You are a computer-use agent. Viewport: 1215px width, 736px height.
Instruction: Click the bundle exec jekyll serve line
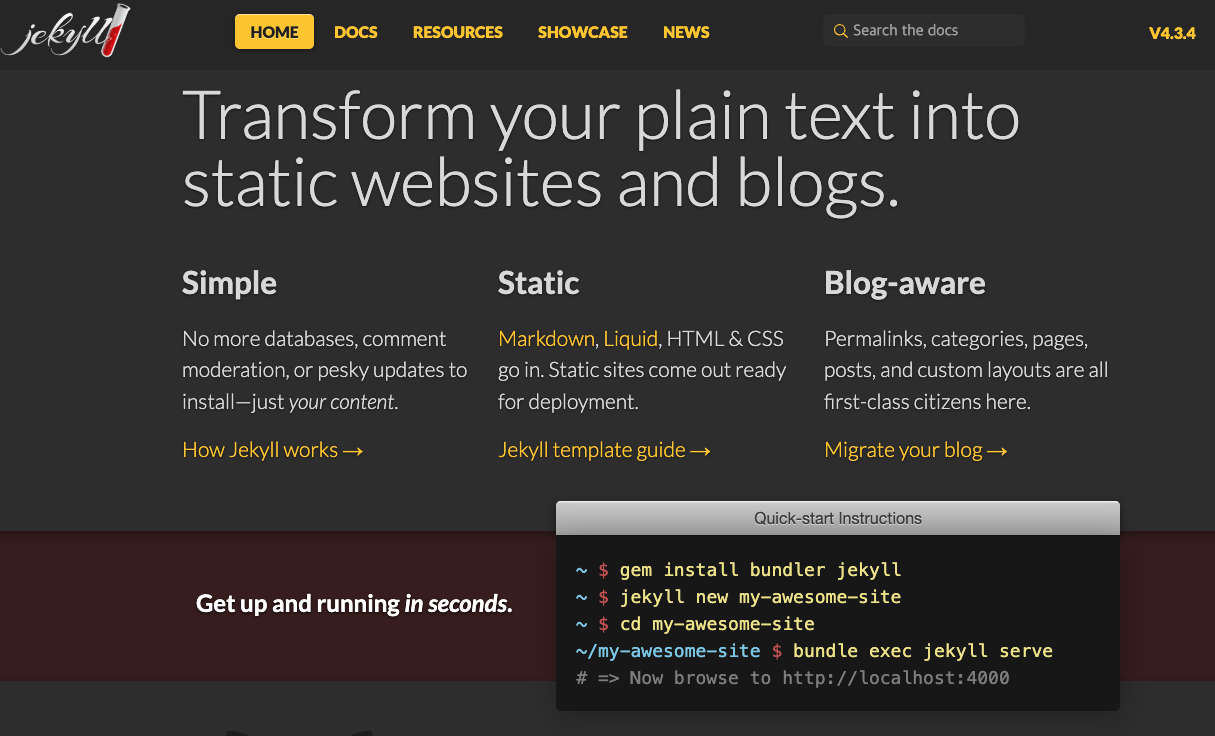tap(815, 651)
